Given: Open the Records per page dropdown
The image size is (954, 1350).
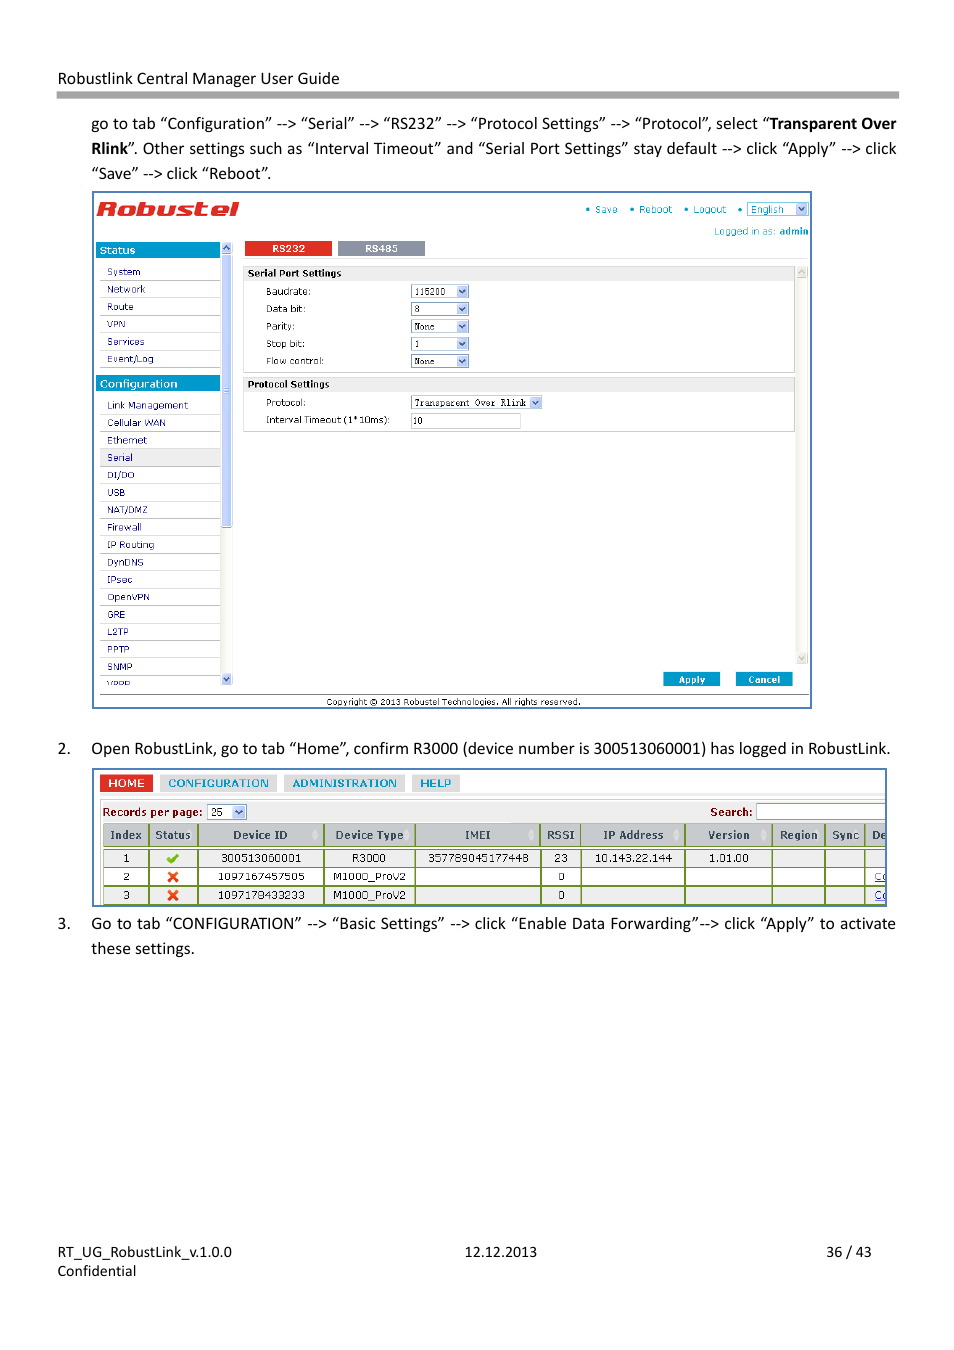Looking at the screenshot, I should pyautogui.click(x=227, y=812).
